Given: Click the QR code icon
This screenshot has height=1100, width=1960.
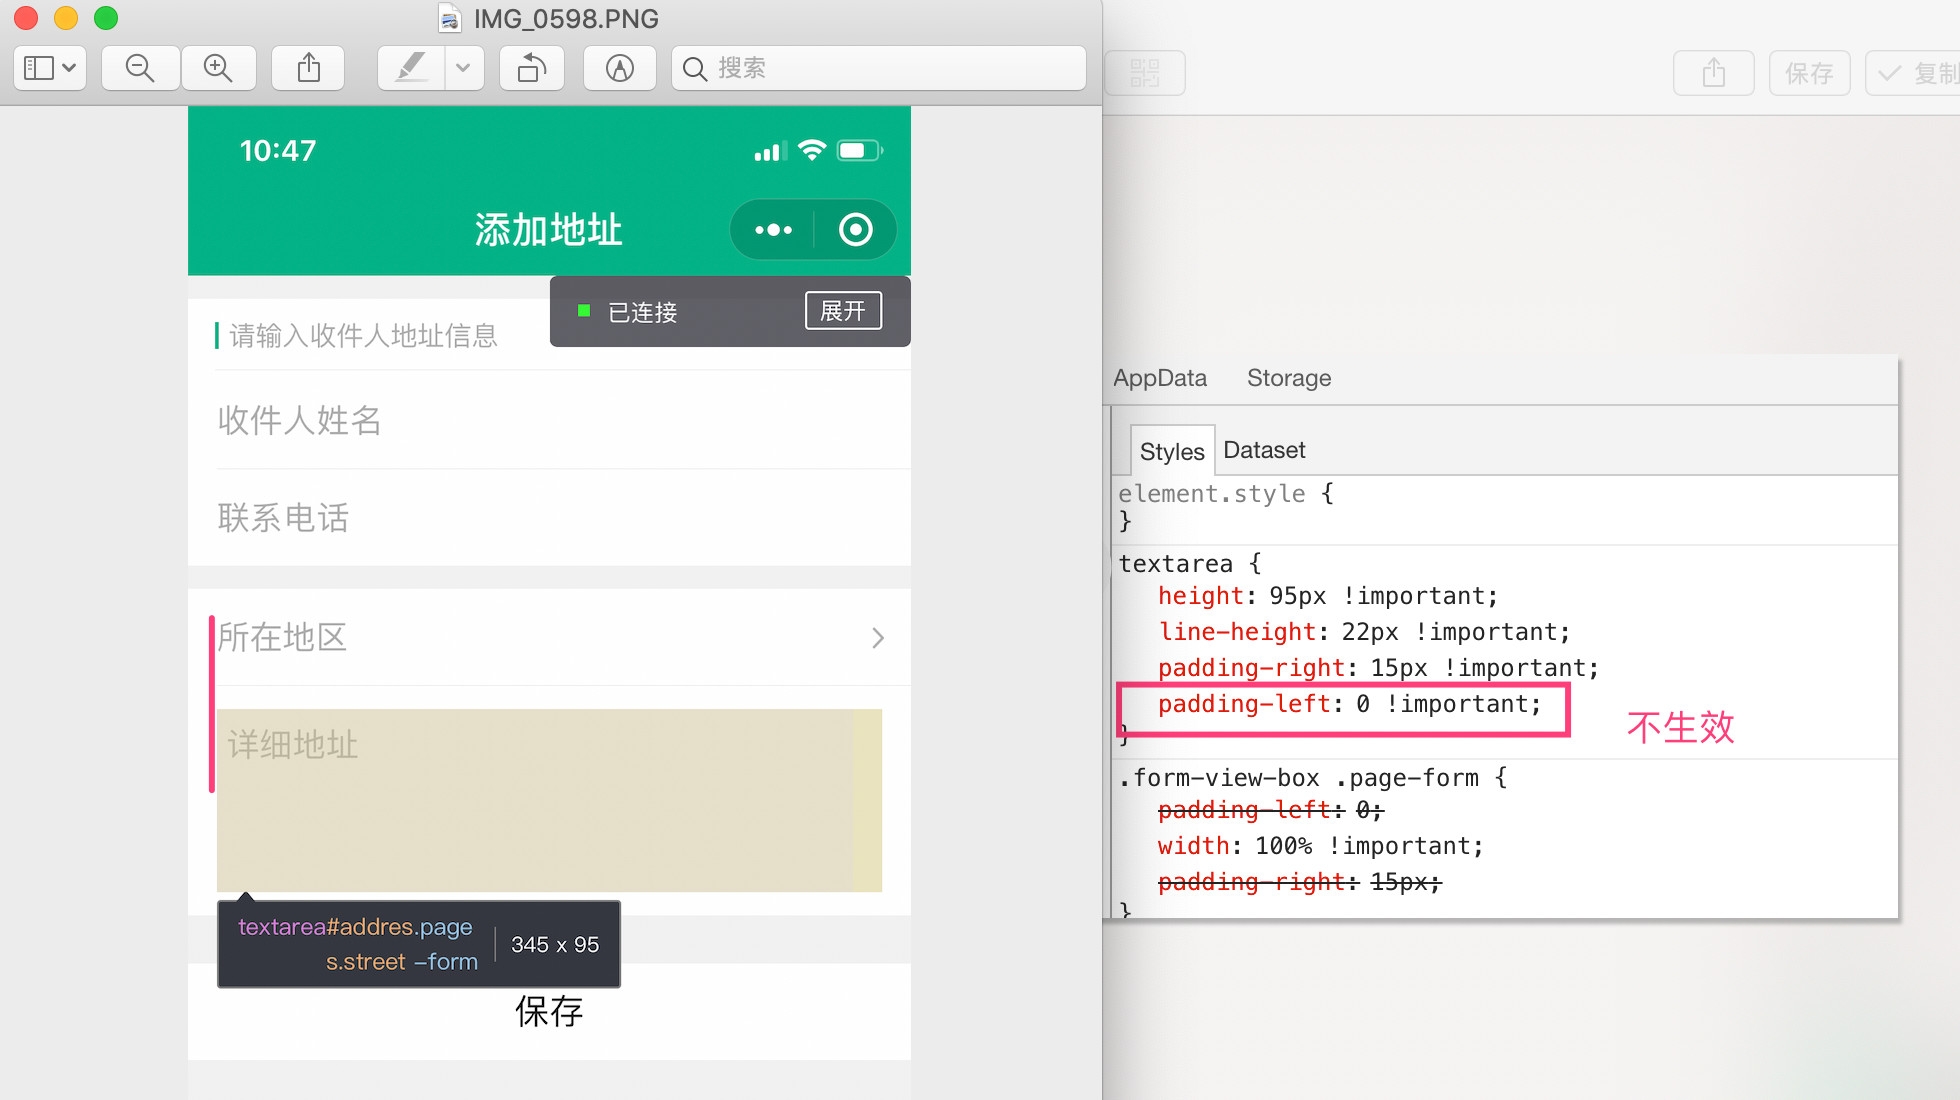Looking at the screenshot, I should (1144, 73).
